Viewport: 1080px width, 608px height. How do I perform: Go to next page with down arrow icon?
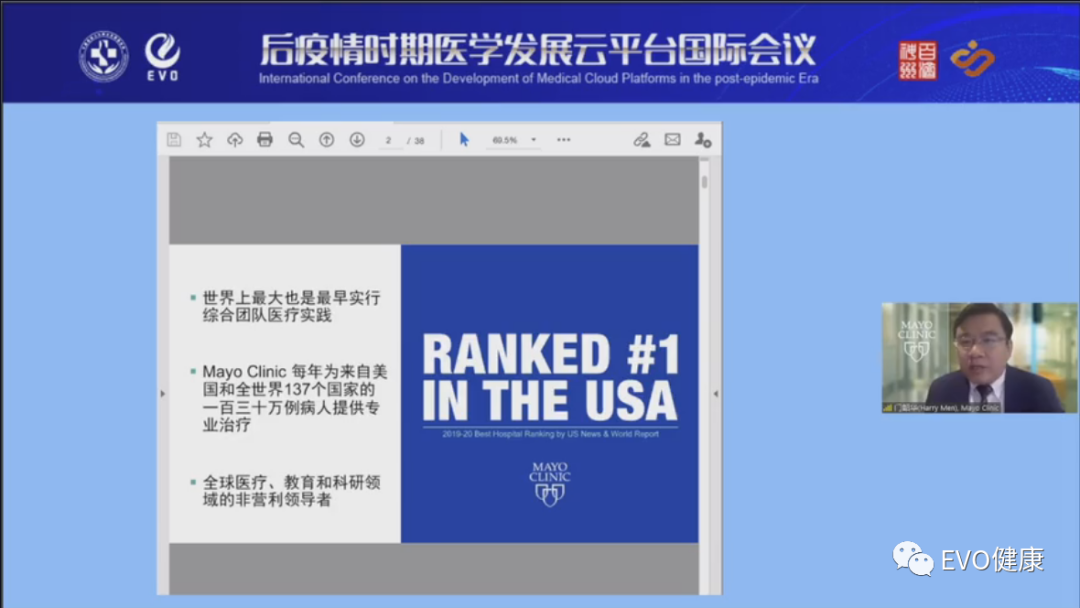tap(356, 140)
